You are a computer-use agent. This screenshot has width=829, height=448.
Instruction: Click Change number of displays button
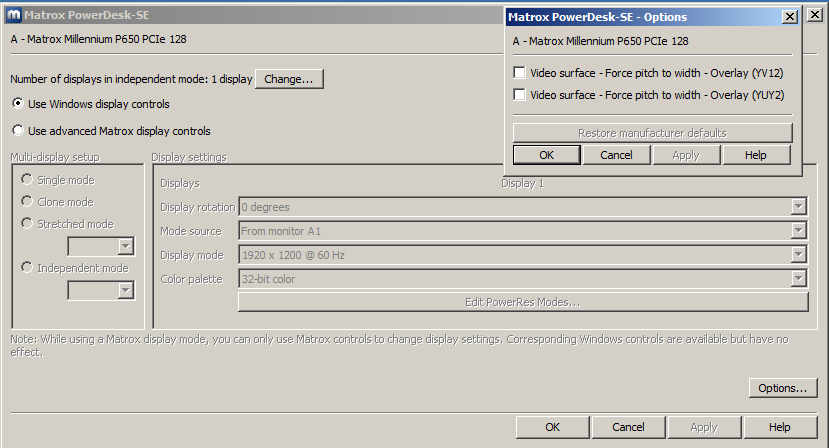pyautogui.click(x=289, y=79)
